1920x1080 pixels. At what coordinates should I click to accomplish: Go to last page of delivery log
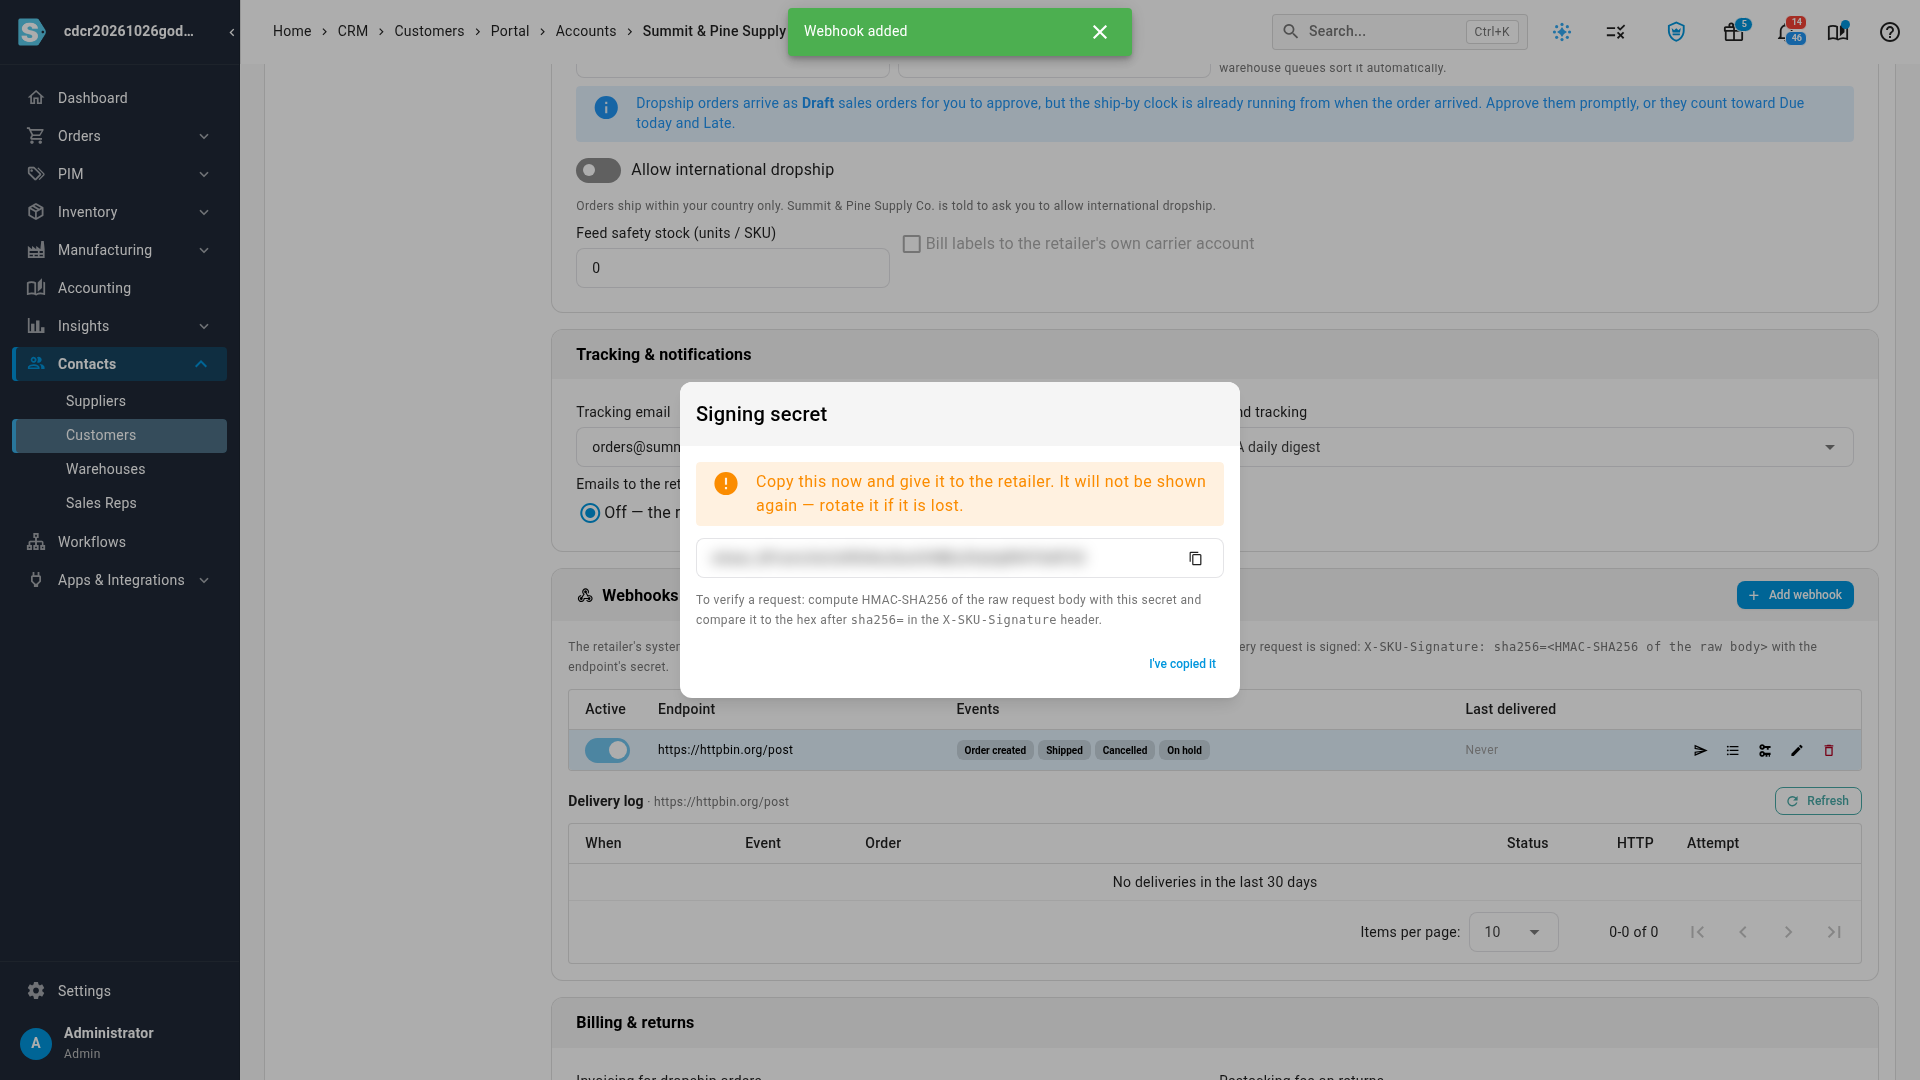click(x=1834, y=932)
